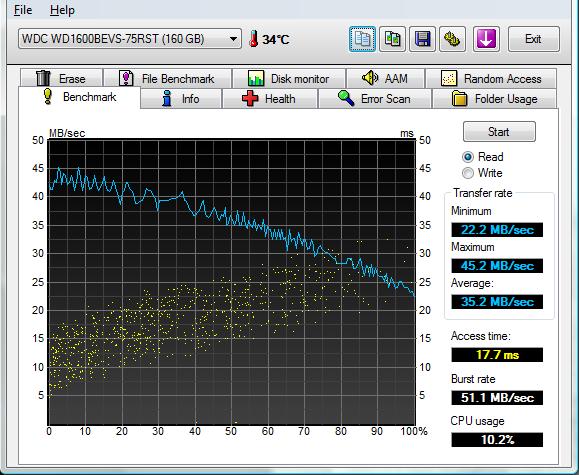The image size is (579, 475).
Task: Open the AAM tab
Action: [x=385, y=78]
